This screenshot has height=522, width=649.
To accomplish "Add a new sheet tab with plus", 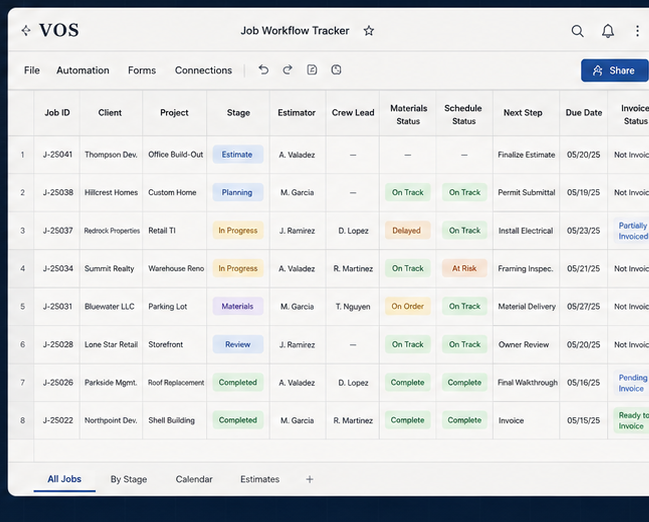I will tap(309, 479).
